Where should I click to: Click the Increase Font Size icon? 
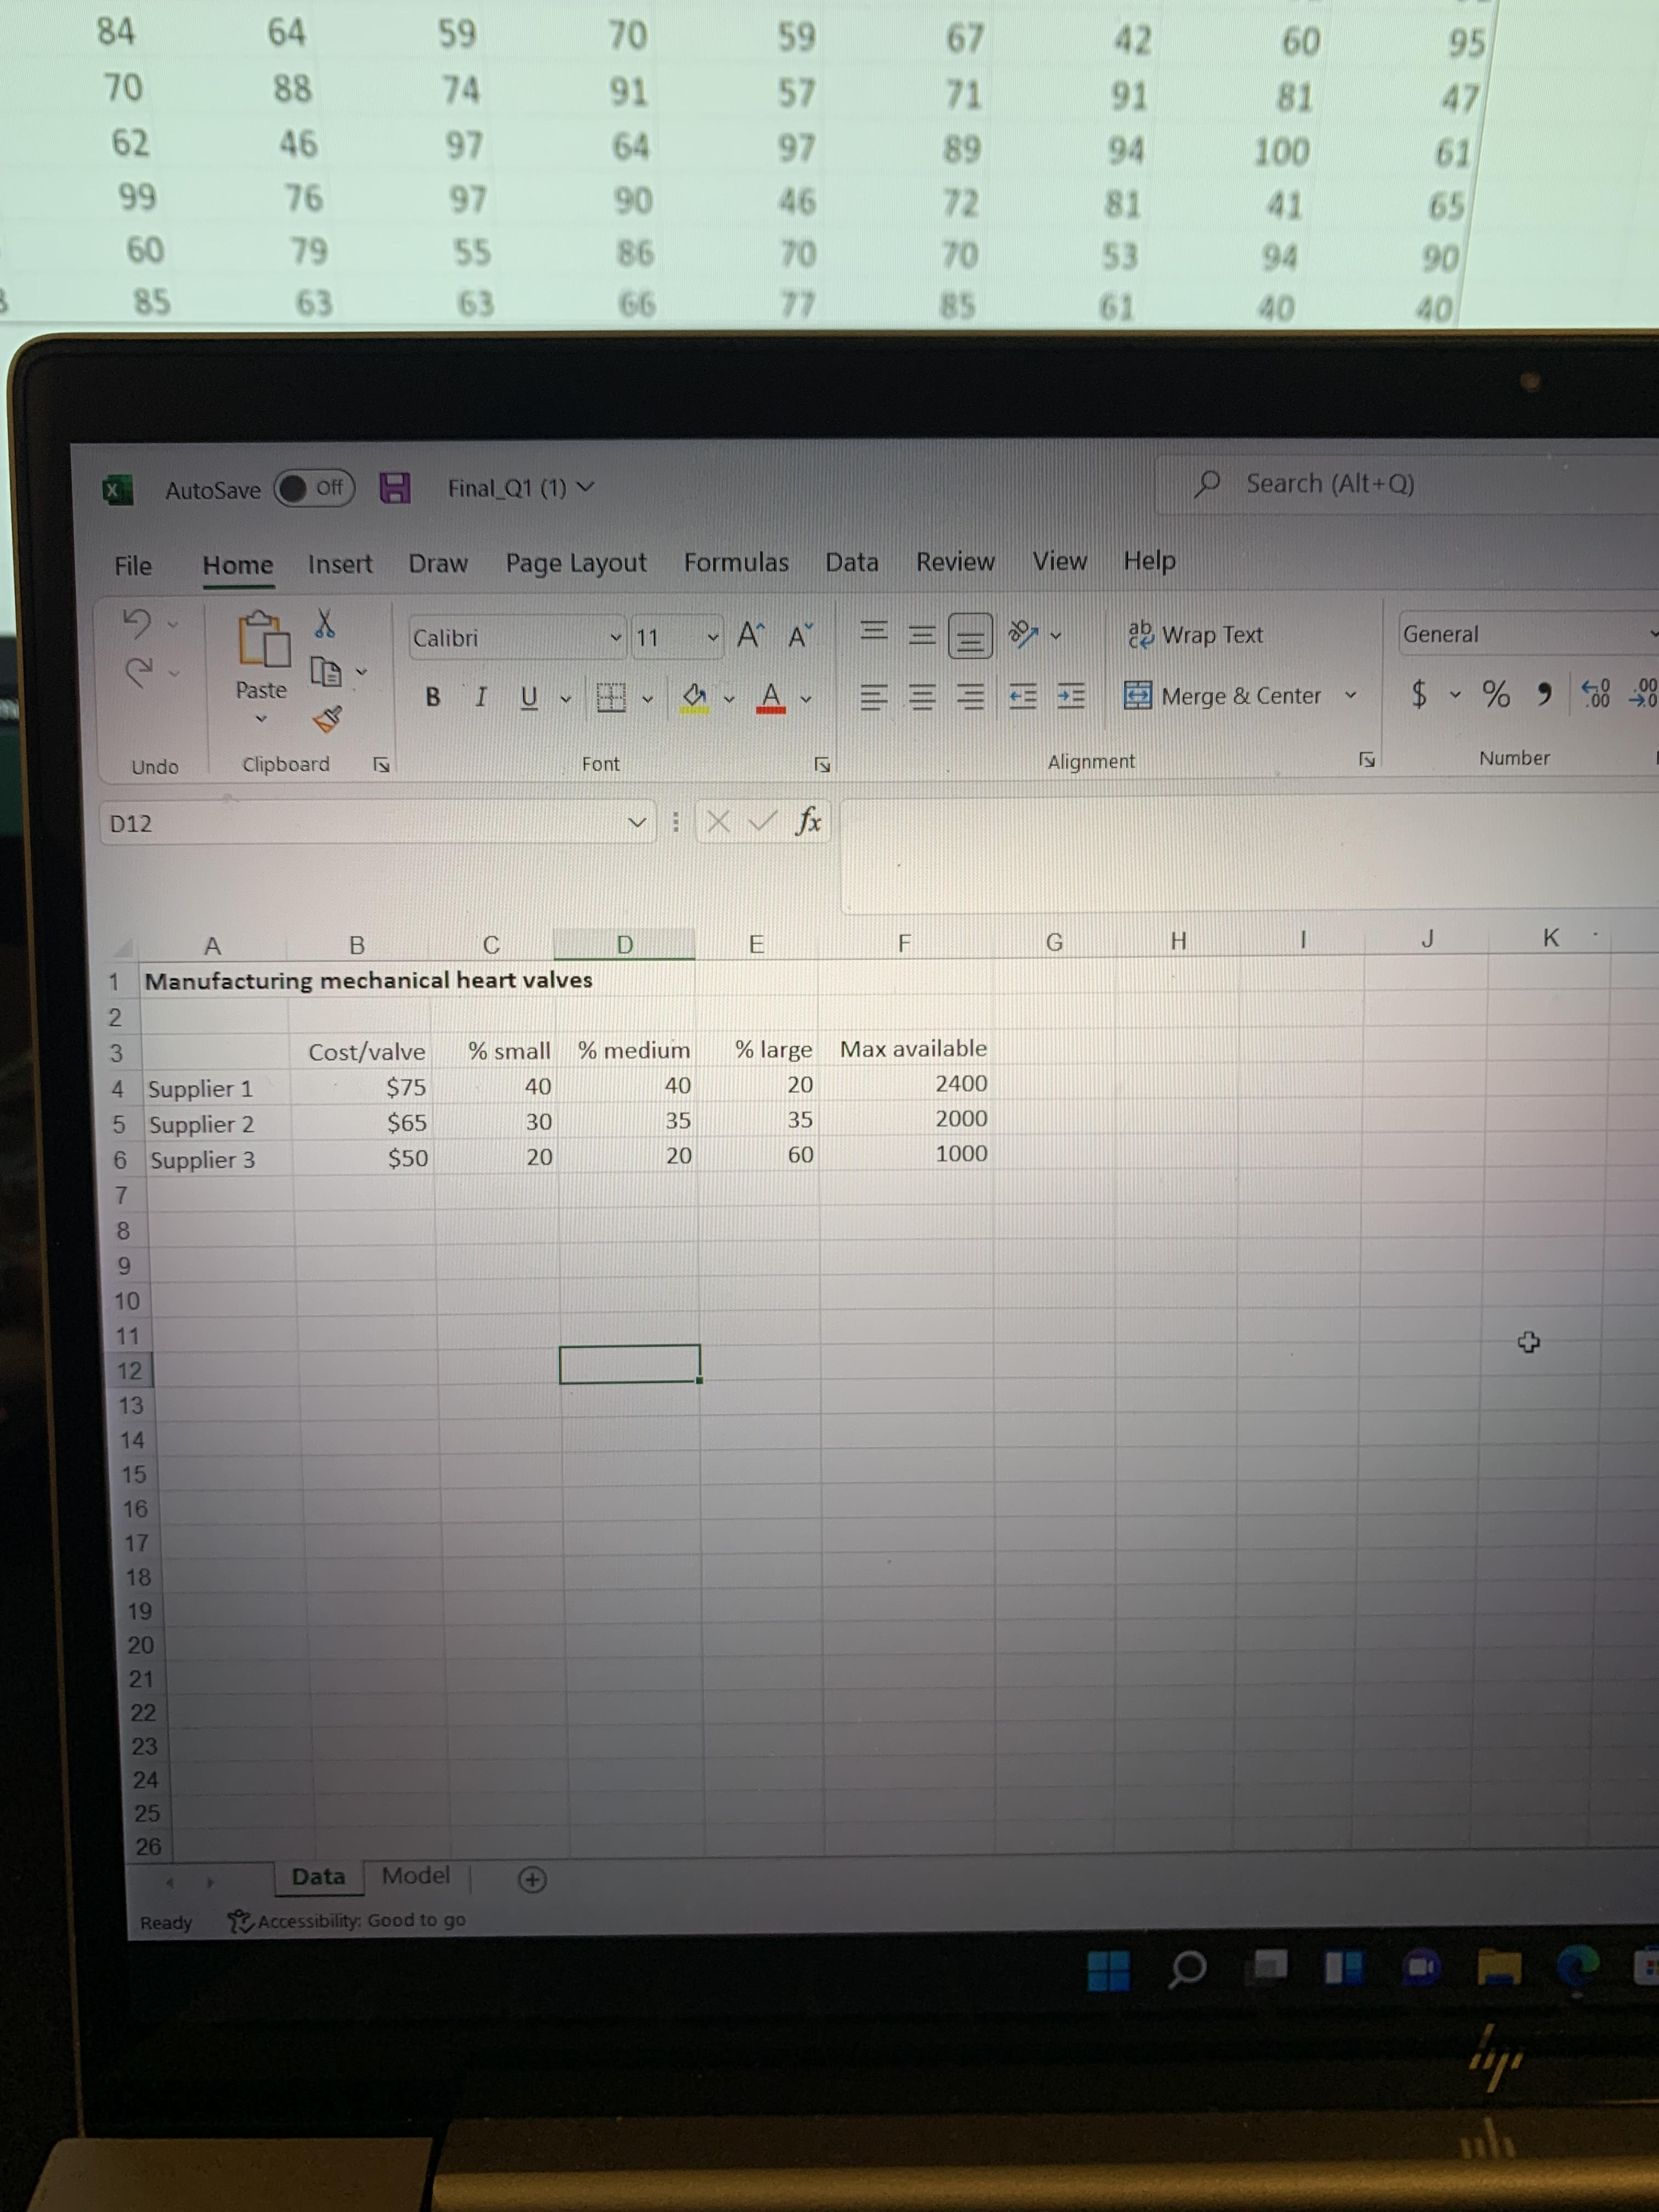click(750, 635)
